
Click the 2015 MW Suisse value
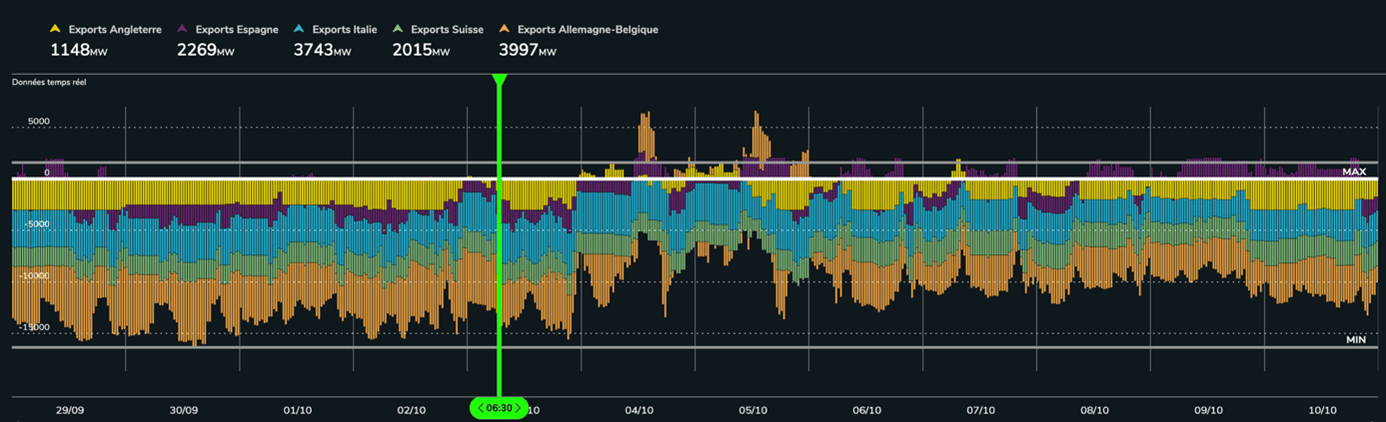pyautogui.click(x=420, y=50)
